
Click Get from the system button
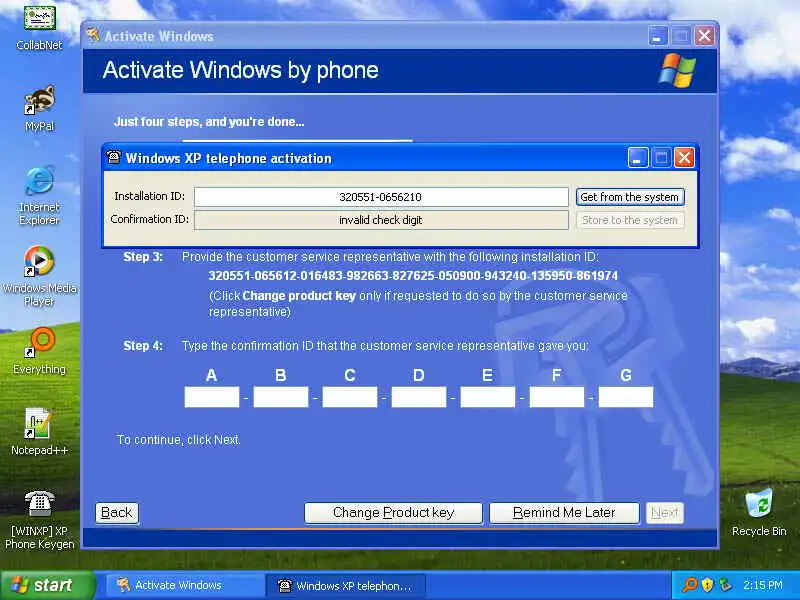click(x=630, y=197)
